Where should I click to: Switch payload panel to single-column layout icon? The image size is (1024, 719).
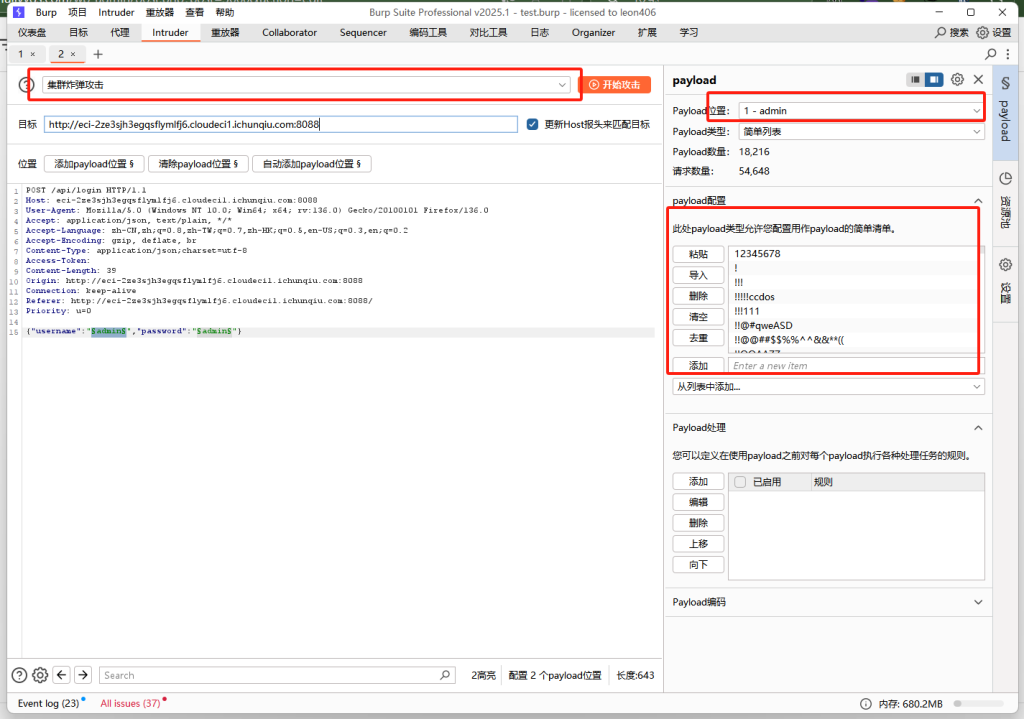[x=916, y=79]
